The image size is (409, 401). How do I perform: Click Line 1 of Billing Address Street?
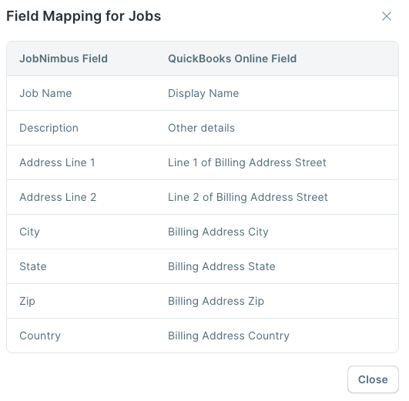click(247, 163)
